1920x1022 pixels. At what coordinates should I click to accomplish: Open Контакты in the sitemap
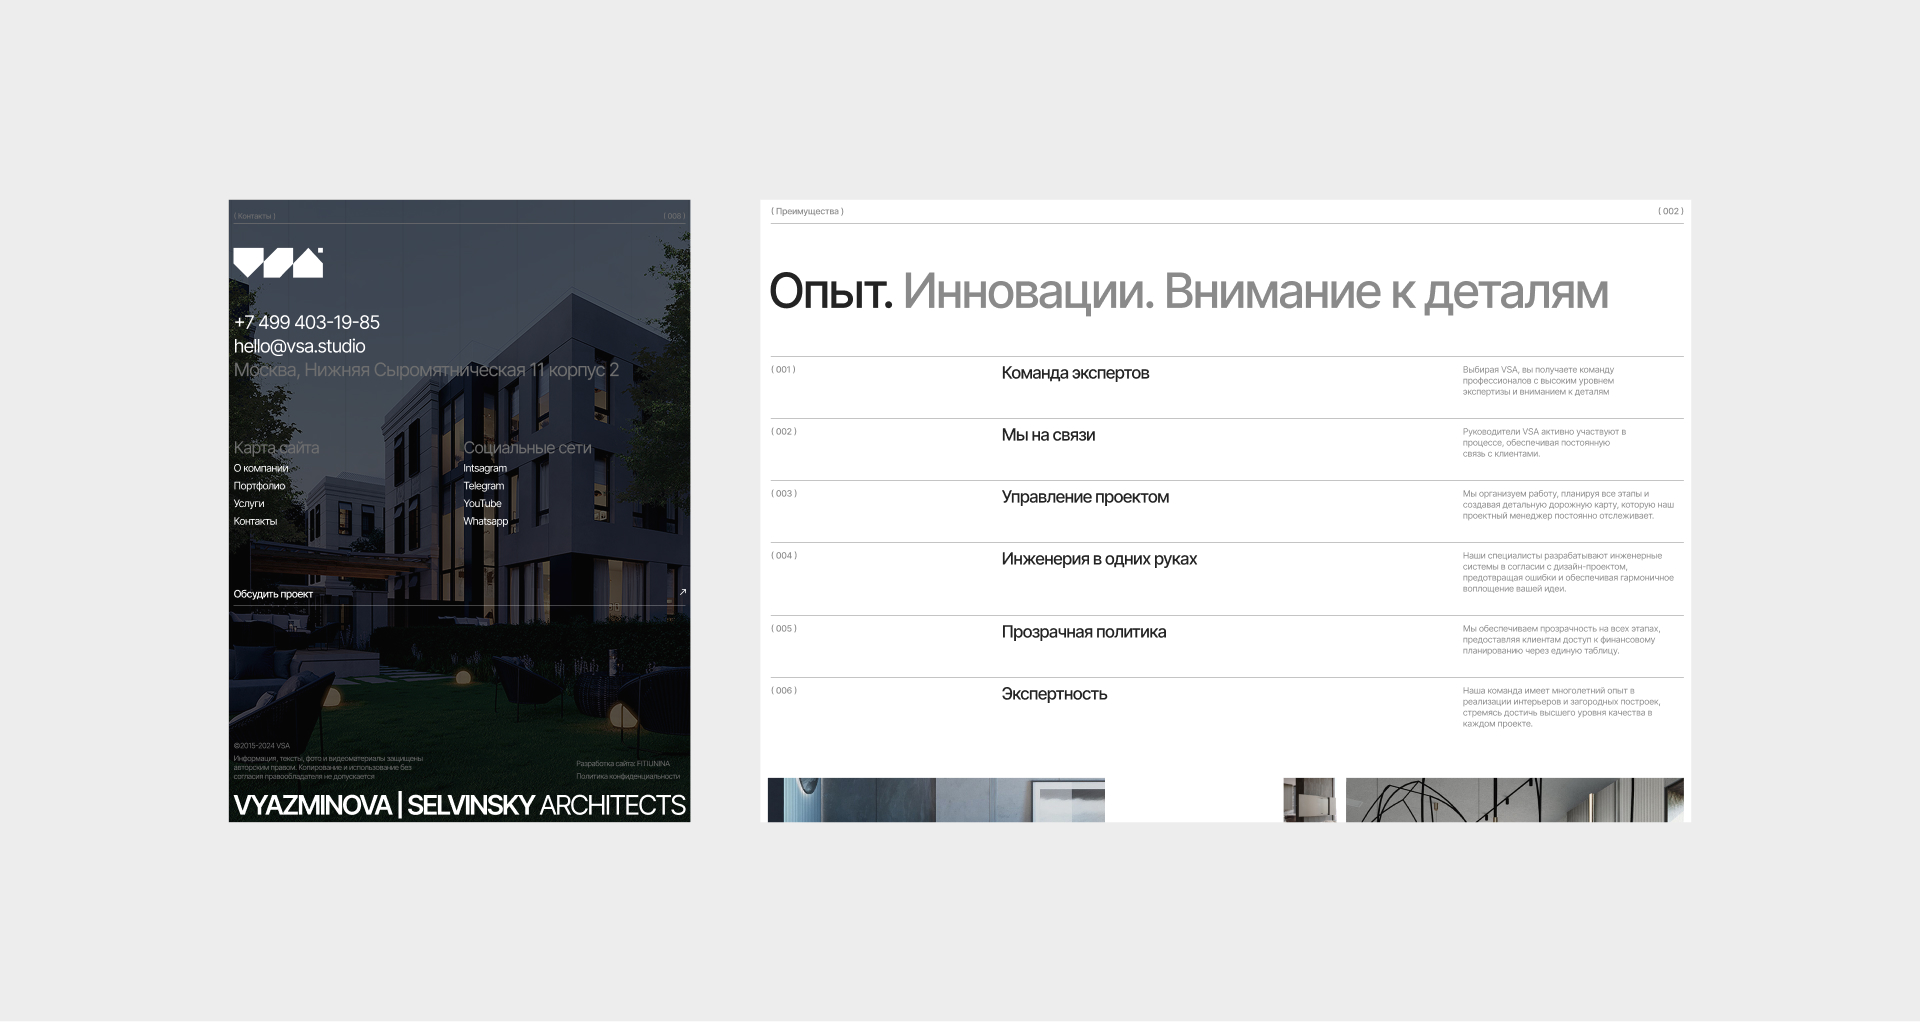pos(254,521)
